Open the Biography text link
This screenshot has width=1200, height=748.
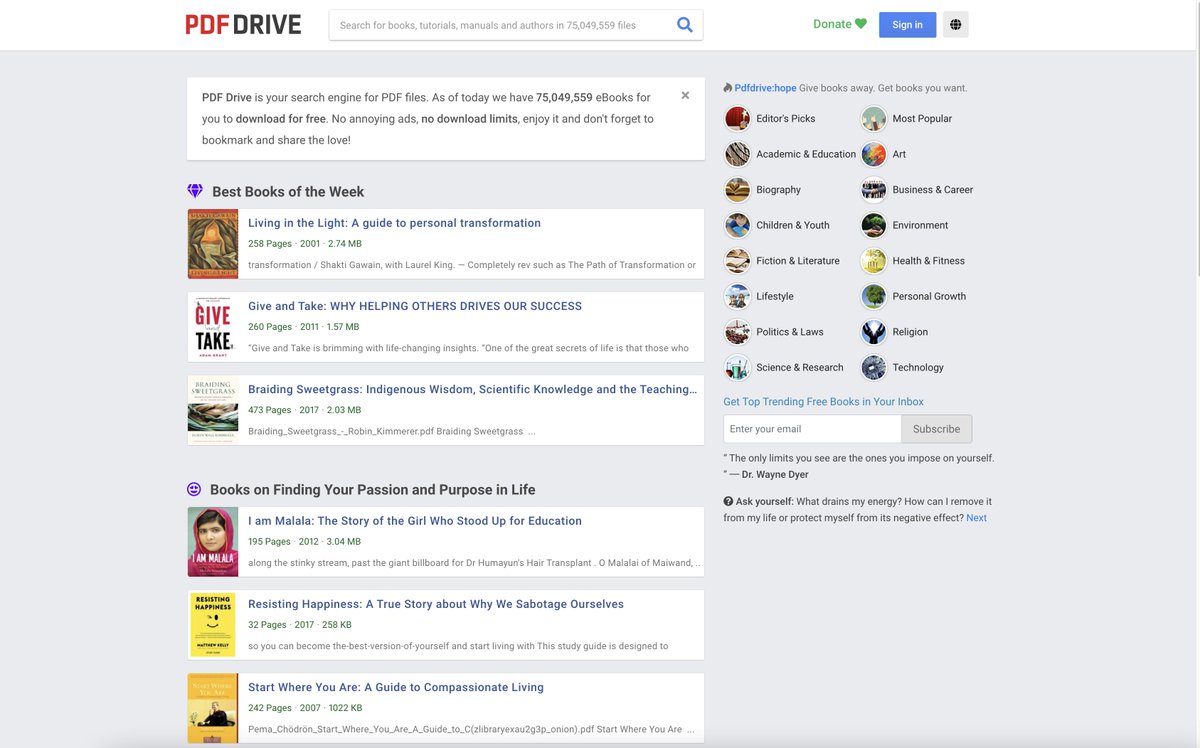[x=779, y=190]
